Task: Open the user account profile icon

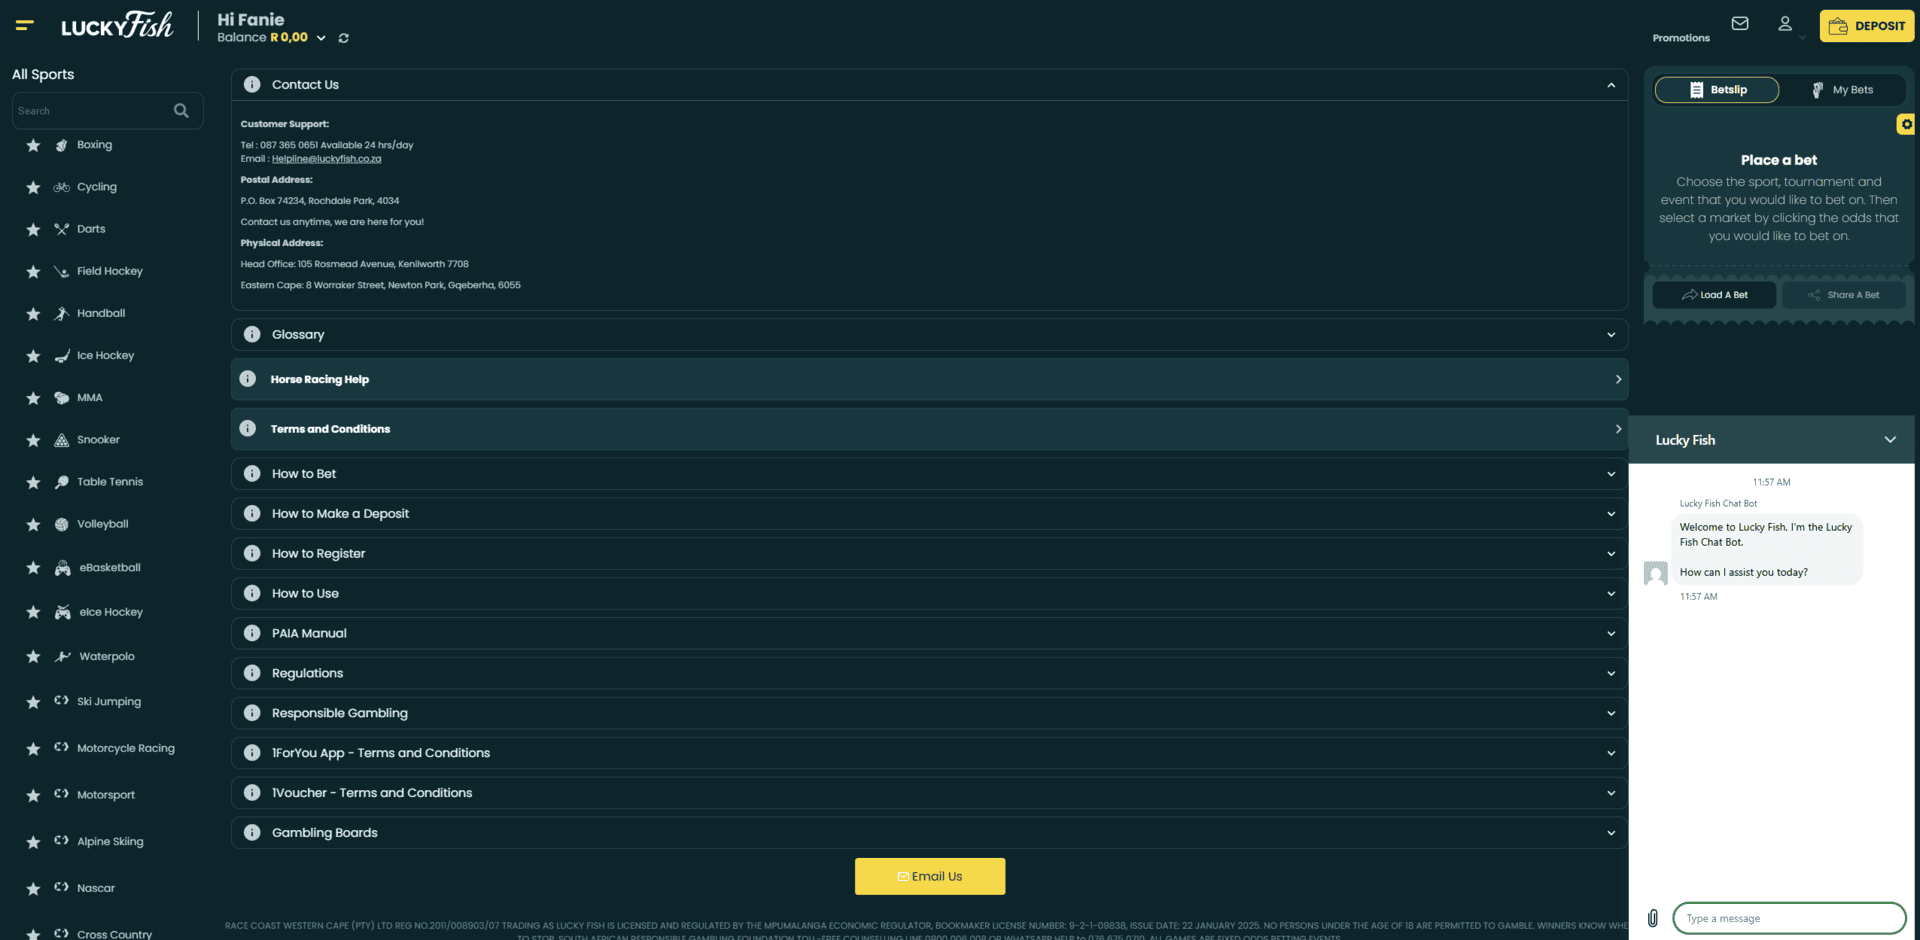Action: (1785, 24)
